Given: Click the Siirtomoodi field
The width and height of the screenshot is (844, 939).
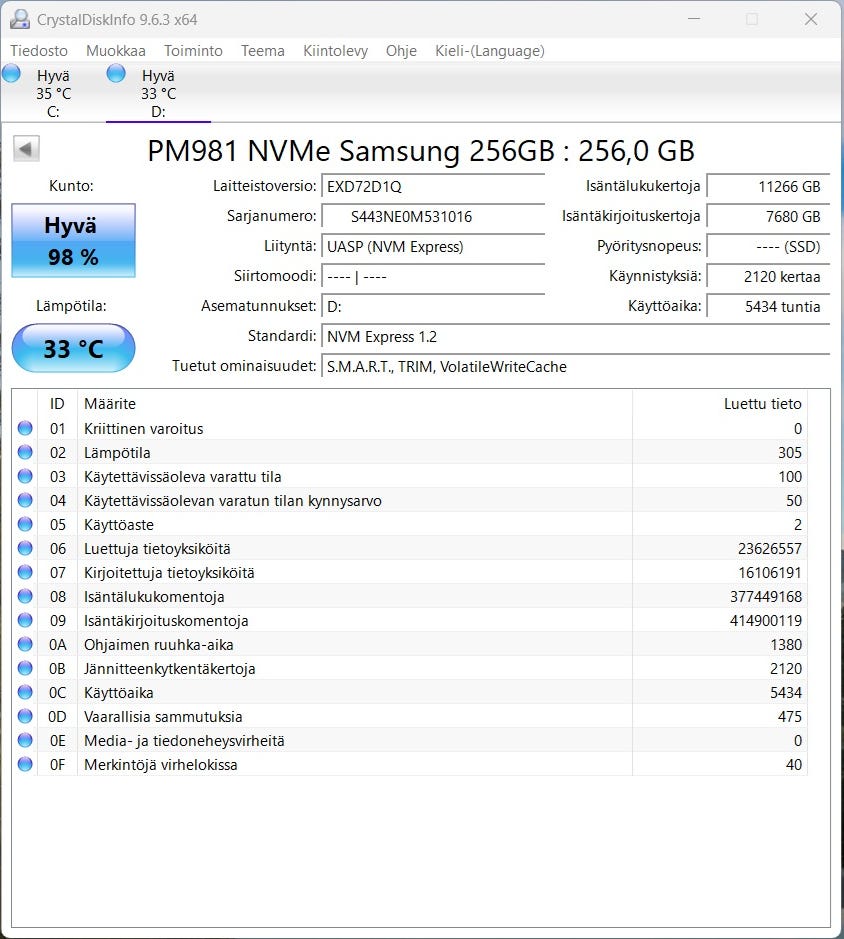Looking at the screenshot, I should click(433, 276).
